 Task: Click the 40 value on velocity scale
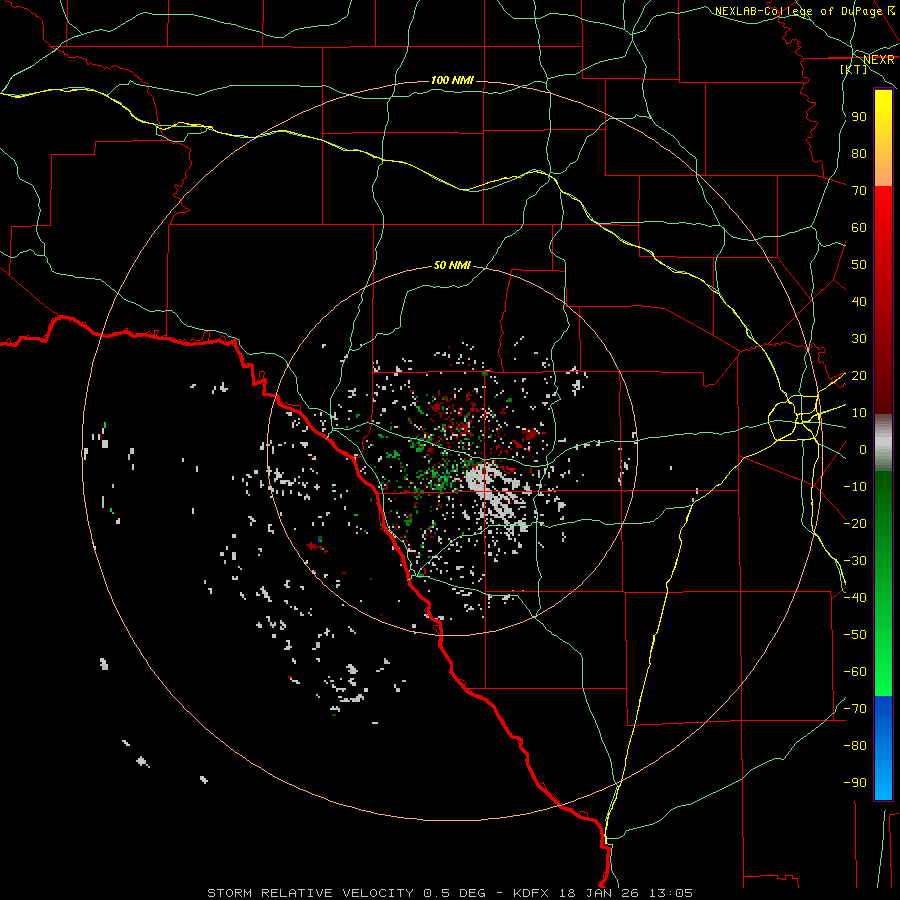click(x=859, y=302)
